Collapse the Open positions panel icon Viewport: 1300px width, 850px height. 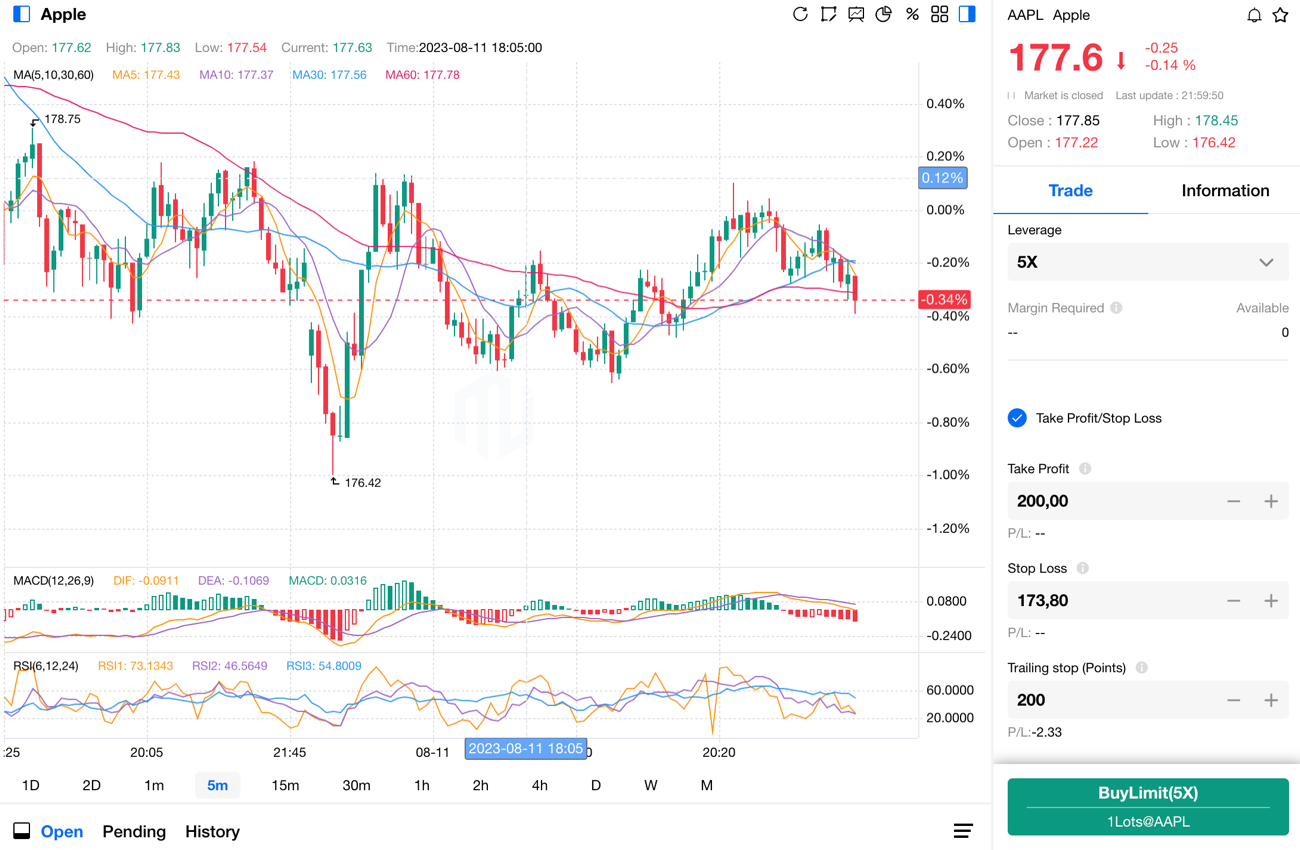21,831
